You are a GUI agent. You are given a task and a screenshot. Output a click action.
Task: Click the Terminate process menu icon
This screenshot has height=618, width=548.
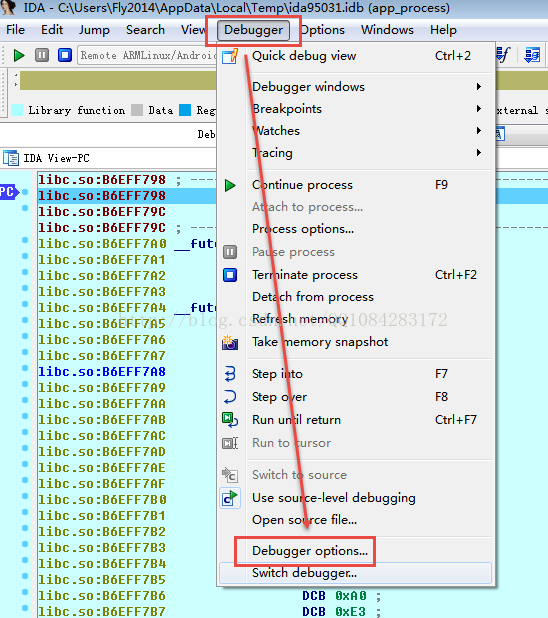coord(230,275)
